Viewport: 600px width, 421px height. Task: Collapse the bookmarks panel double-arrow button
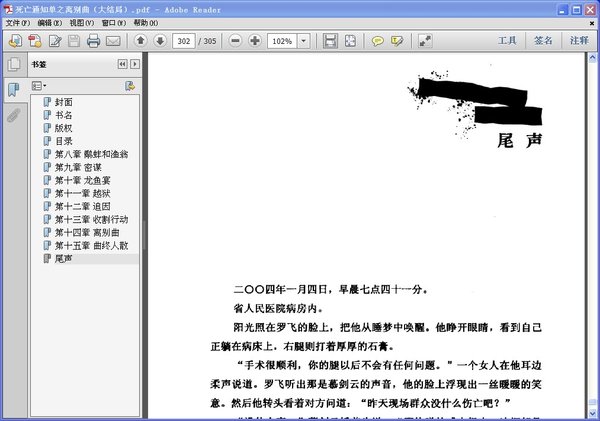[122, 64]
